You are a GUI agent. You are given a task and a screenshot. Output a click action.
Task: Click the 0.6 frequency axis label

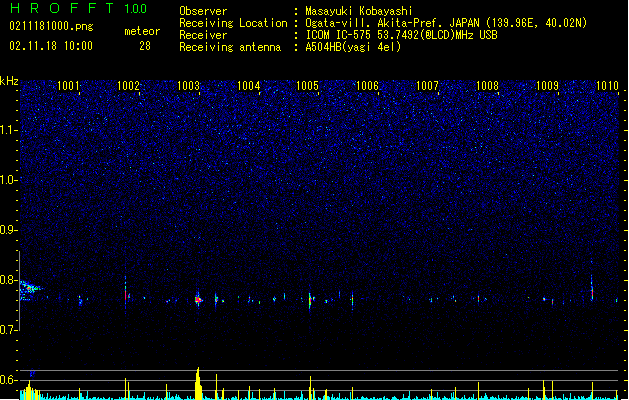9,380
